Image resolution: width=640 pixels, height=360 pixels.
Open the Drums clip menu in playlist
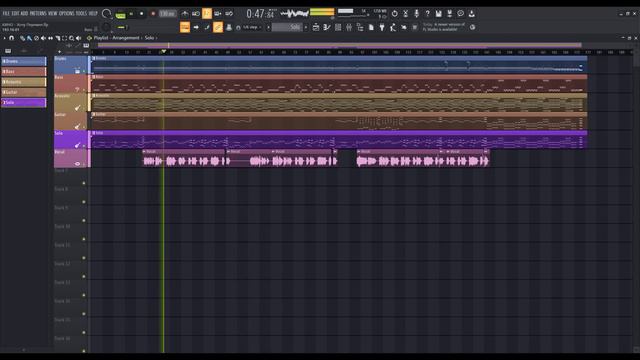click(x=94, y=58)
